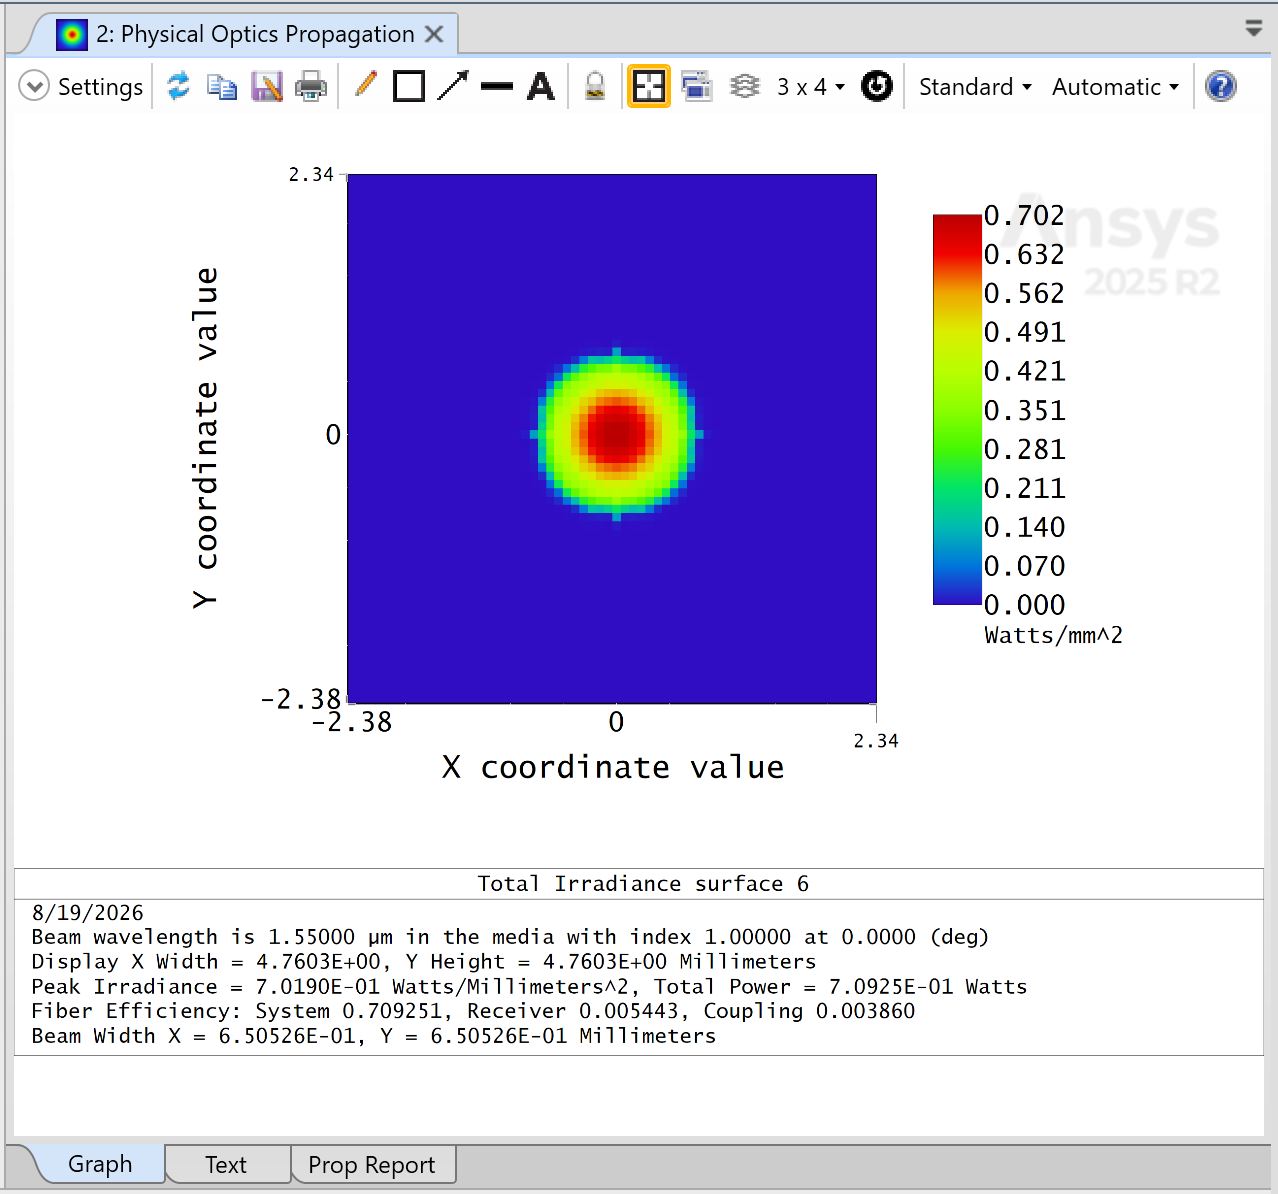Click the Total Irradiance surface 6 title
Image resolution: width=1278 pixels, height=1194 pixels.
click(643, 884)
